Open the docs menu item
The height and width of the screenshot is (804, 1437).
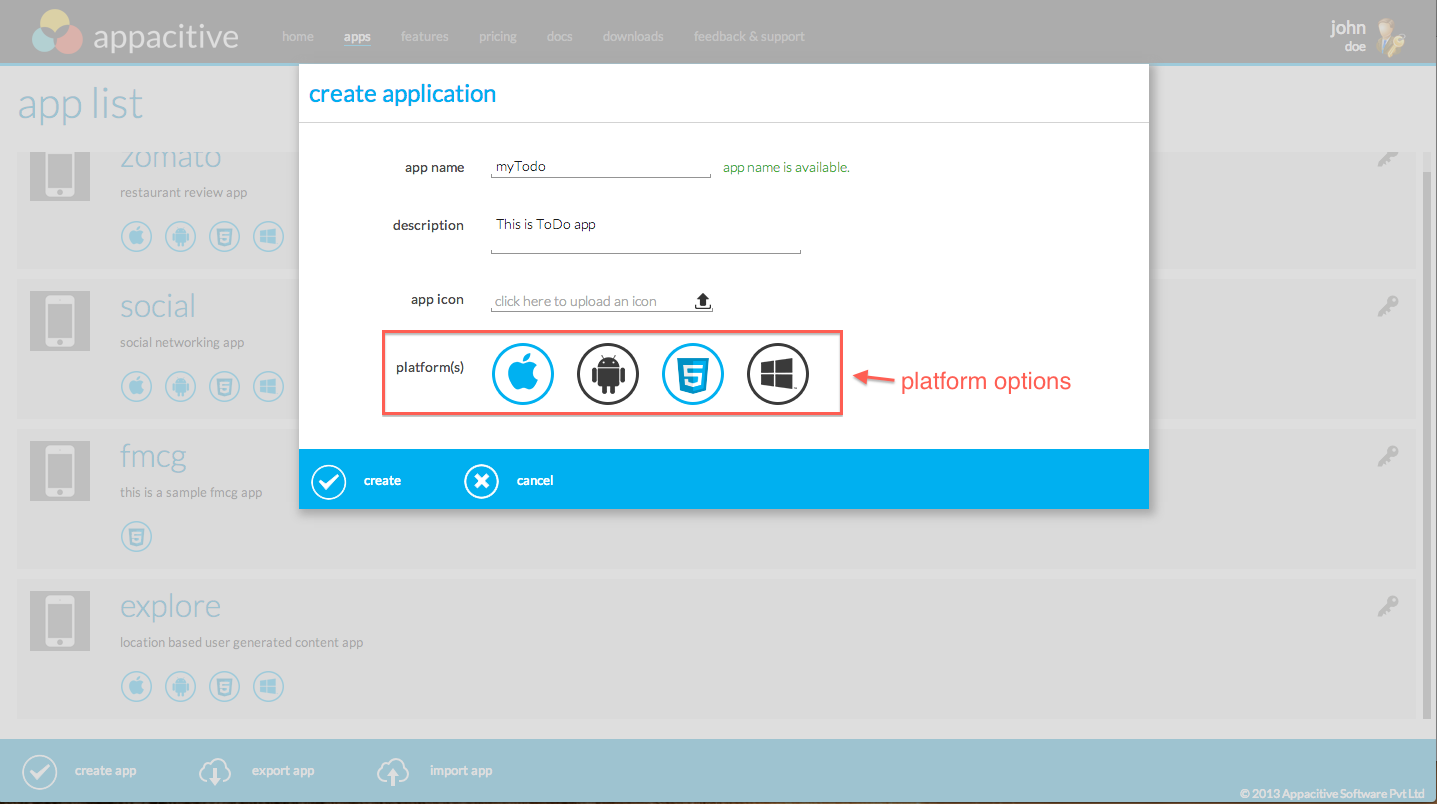pos(560,37)
